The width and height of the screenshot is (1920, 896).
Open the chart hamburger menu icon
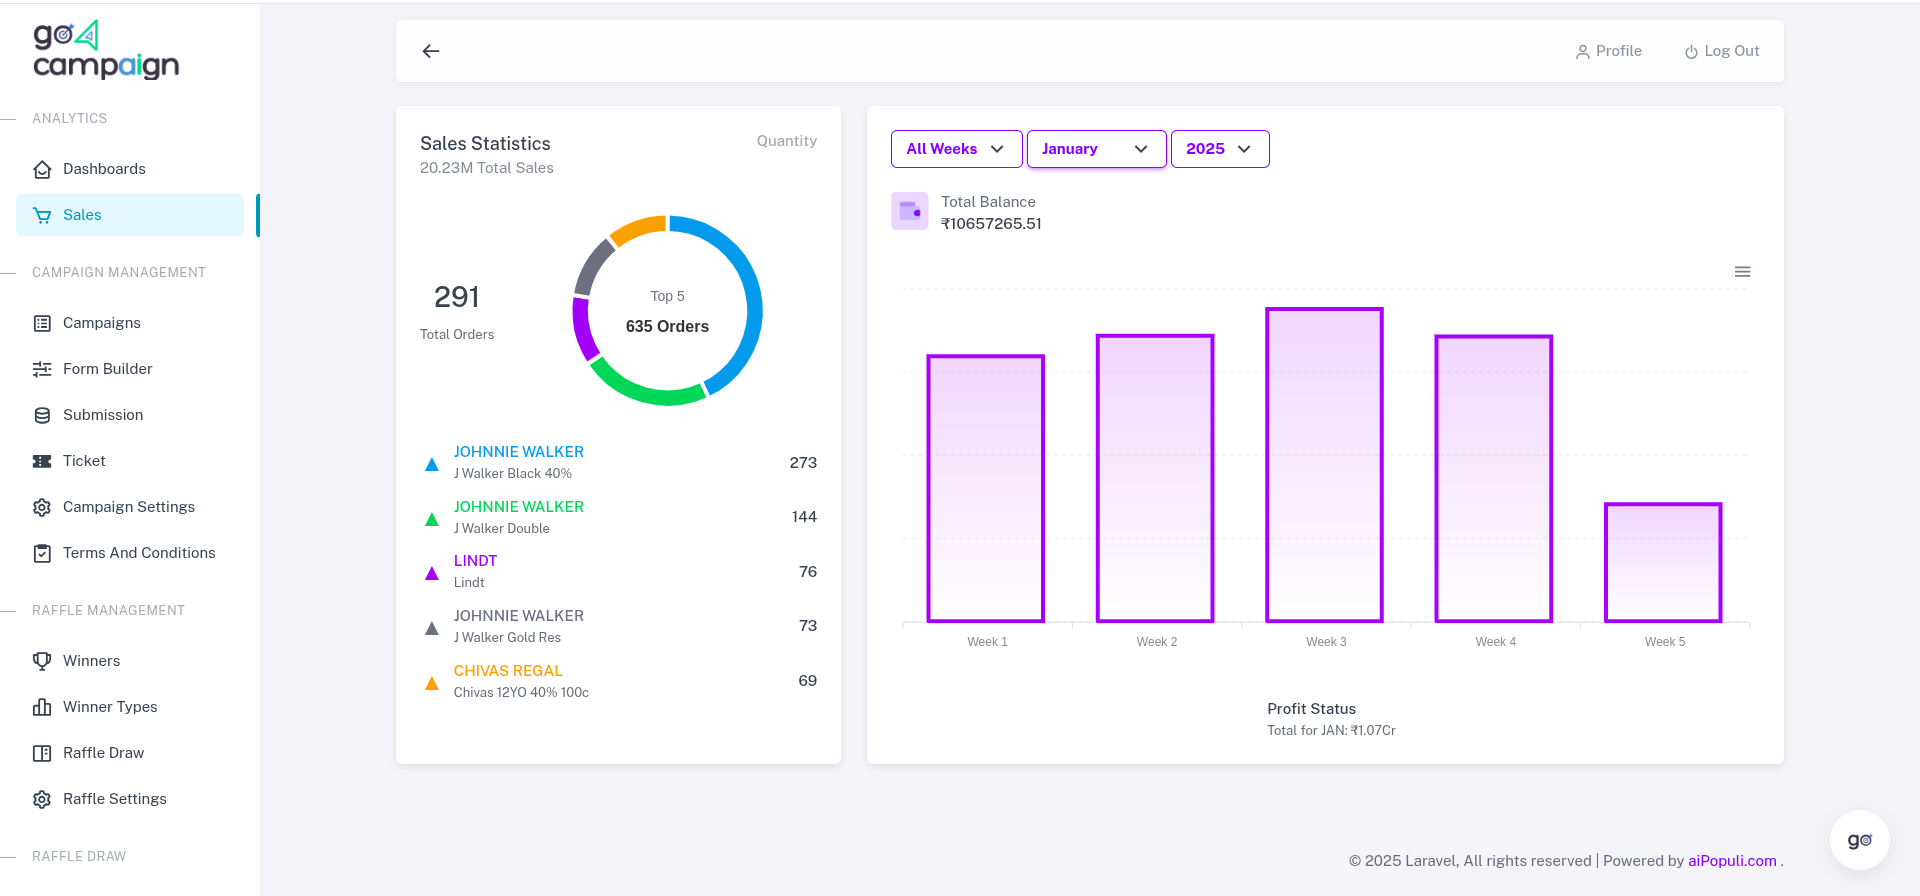[1742, 272]
